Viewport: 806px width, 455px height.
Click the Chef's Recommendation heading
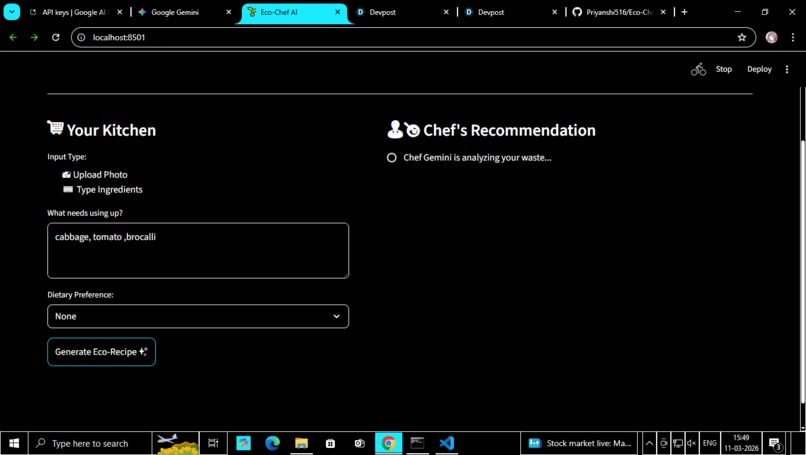[491, 130]
